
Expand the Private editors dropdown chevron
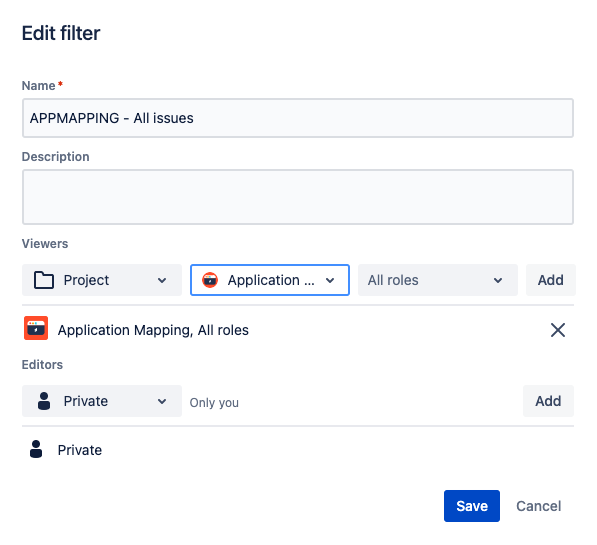click(x=162, y=401)
